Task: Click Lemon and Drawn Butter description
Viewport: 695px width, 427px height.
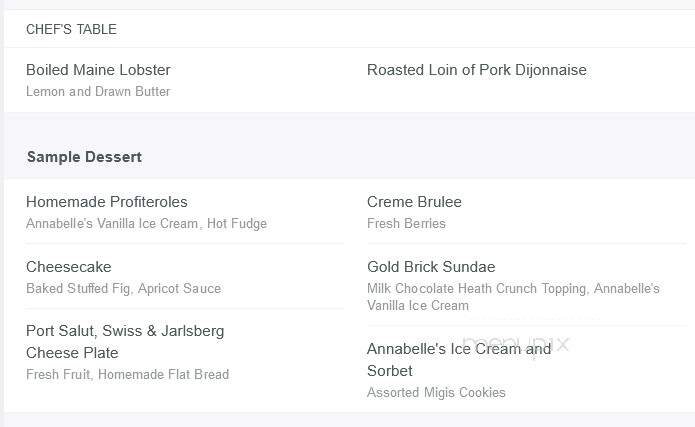Action: pos(98,91)
